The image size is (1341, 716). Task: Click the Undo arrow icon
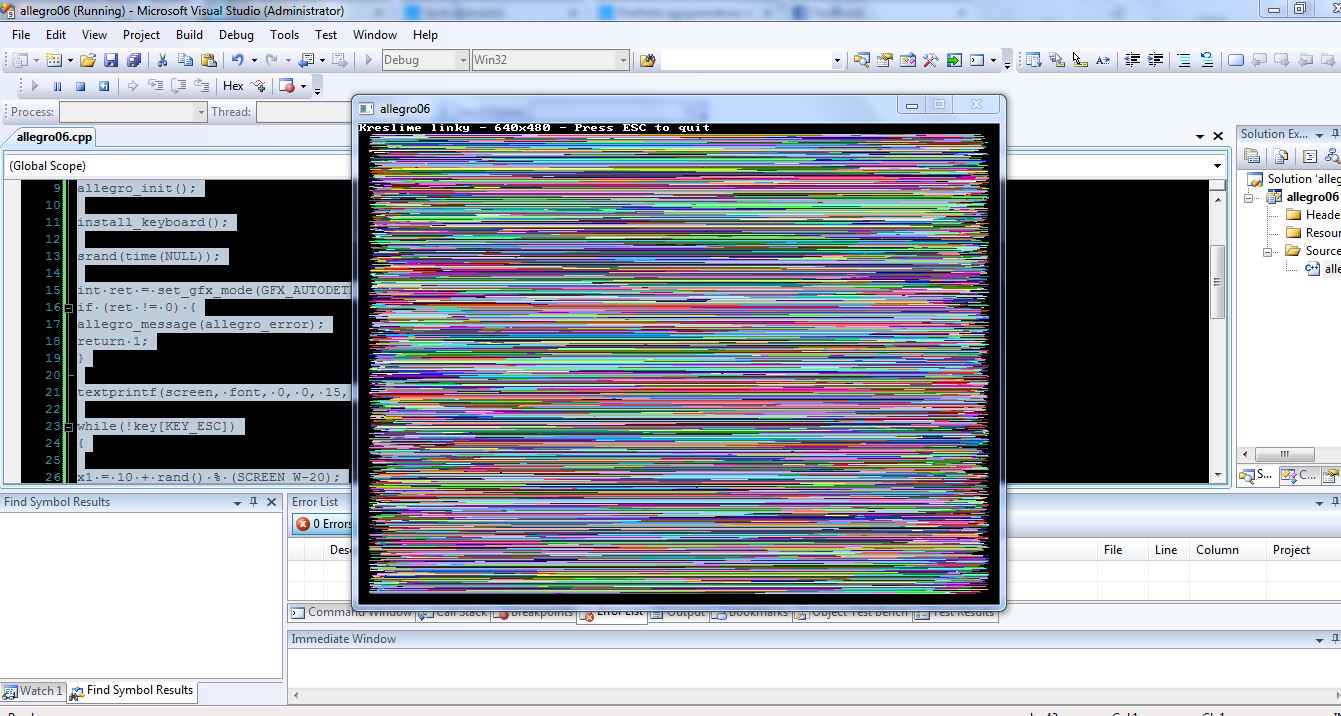239,60
